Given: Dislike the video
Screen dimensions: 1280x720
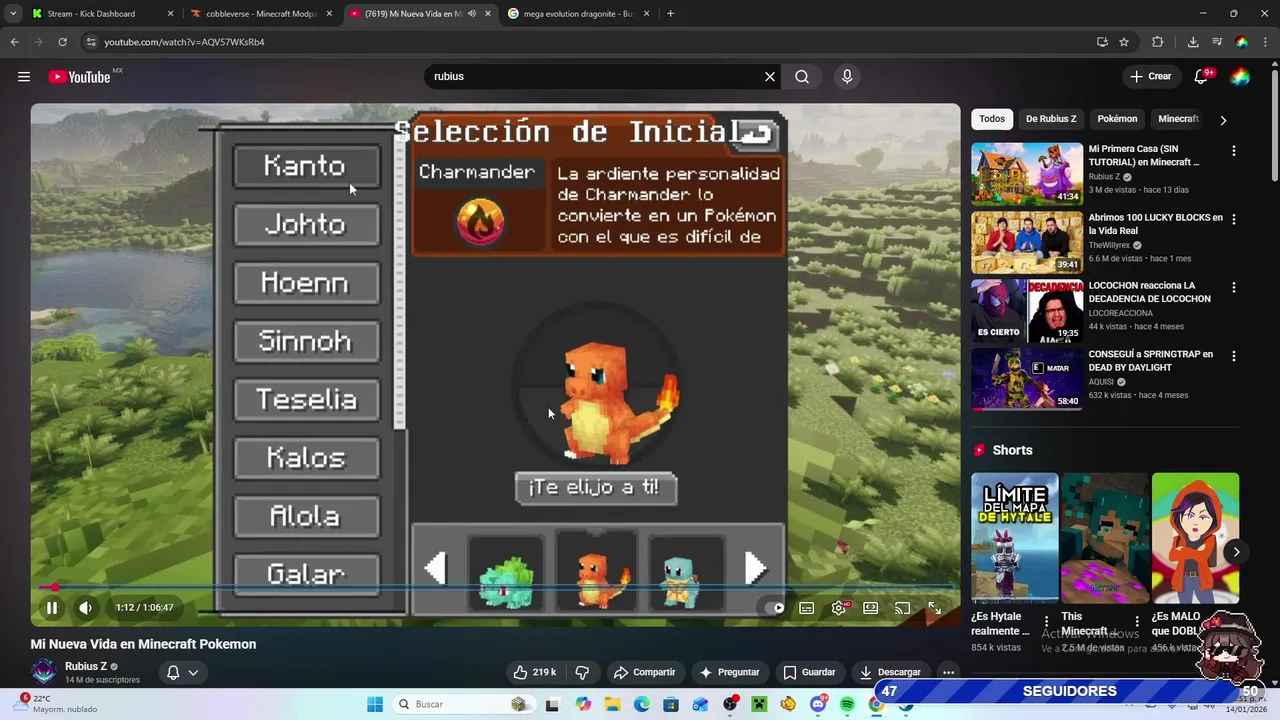Looking at the screenshot, I should pyautogui.click(x=582, y=672).
